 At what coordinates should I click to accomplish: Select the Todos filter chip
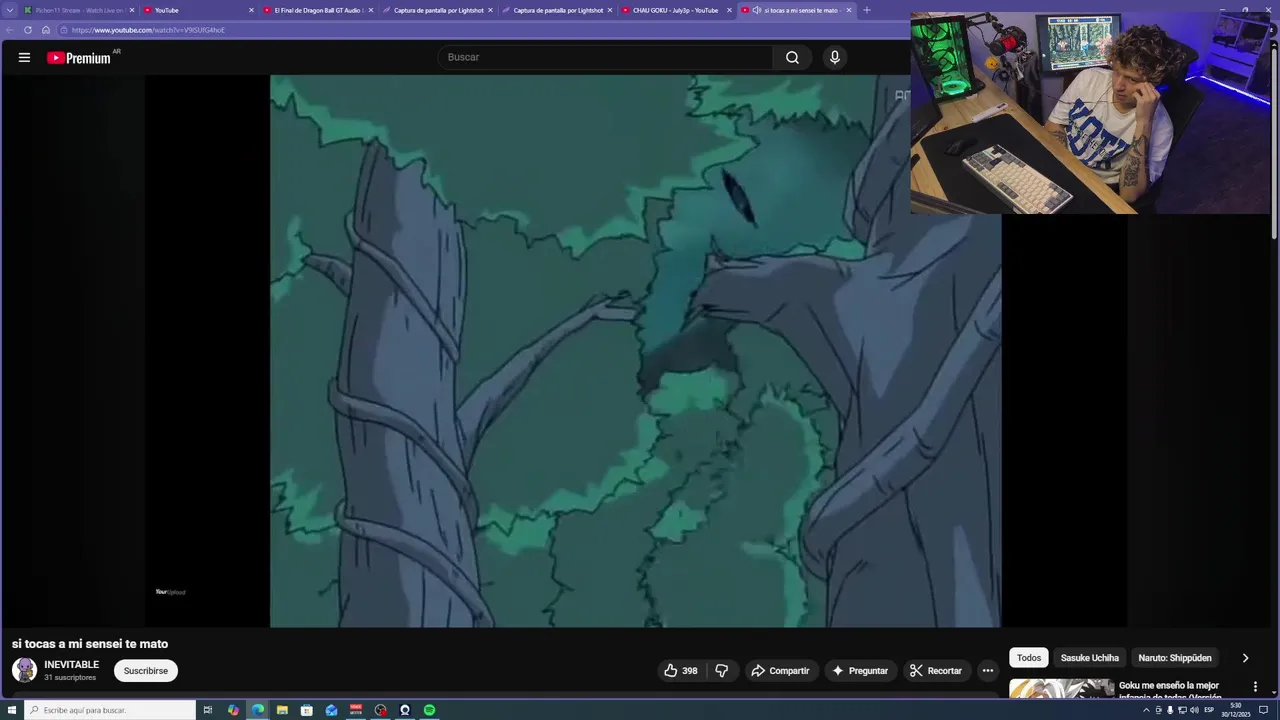pyautogui.click(x=1029, y=658)
